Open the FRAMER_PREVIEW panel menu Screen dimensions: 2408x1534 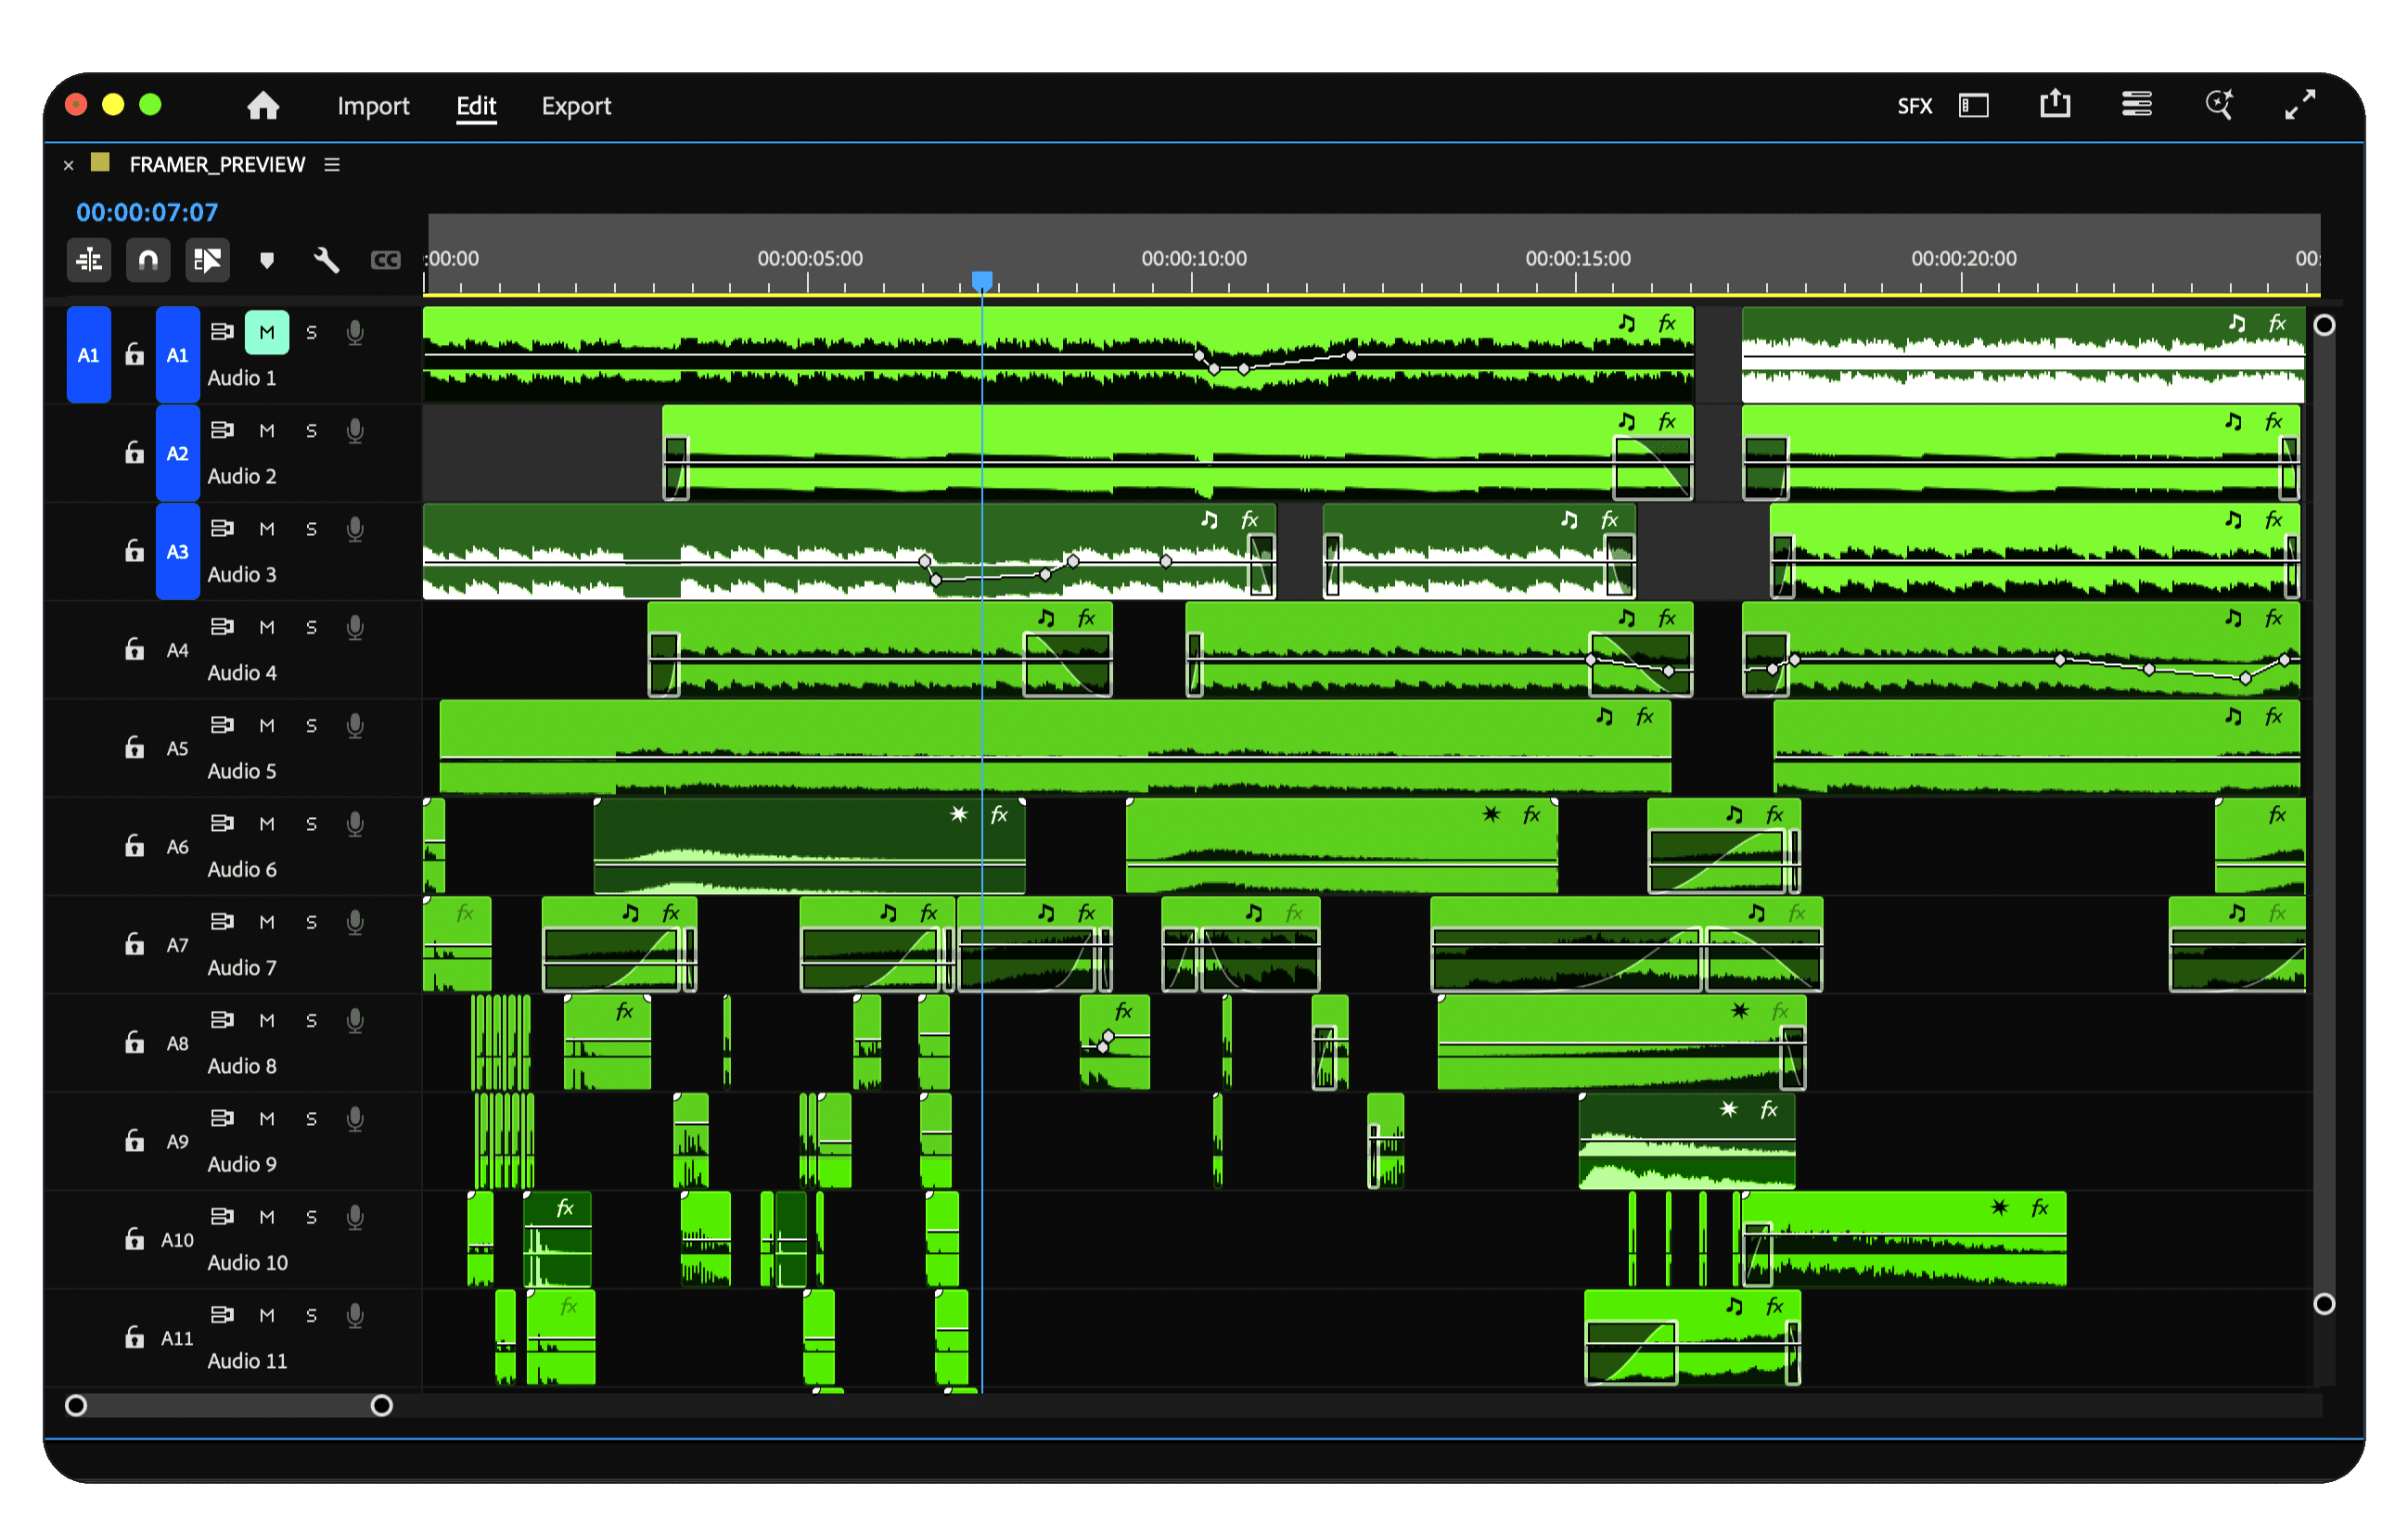click(332, 164)
